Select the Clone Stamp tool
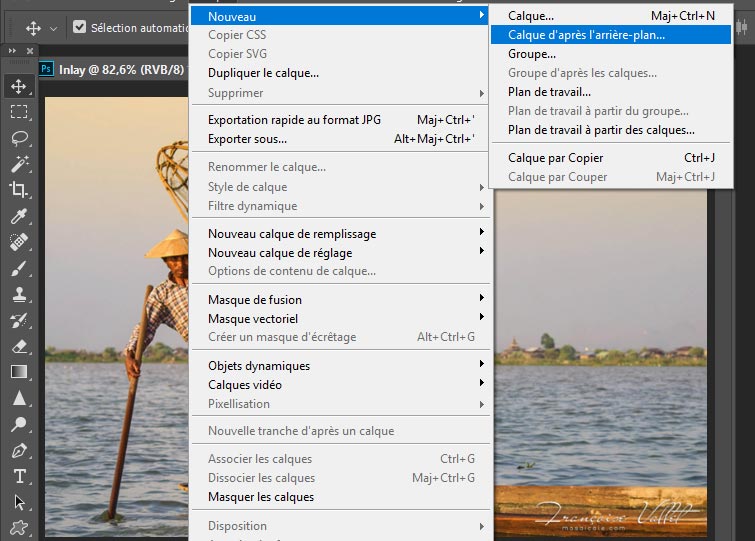This screenshot has height=541, width=755. 19,294
